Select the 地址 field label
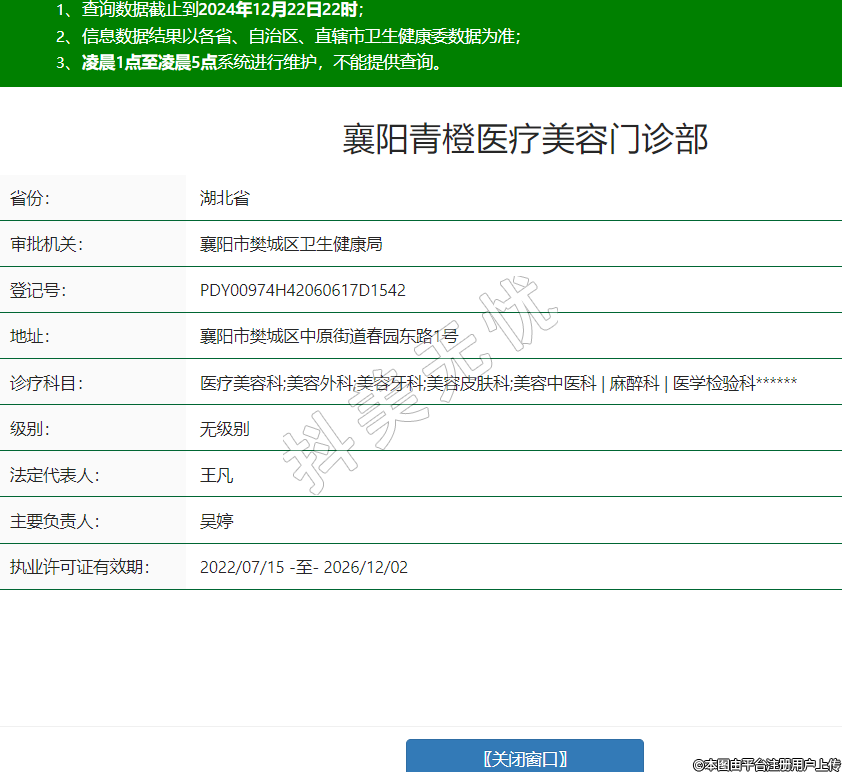The height and width of the screenshot is (772, 842). click(30, 337)
